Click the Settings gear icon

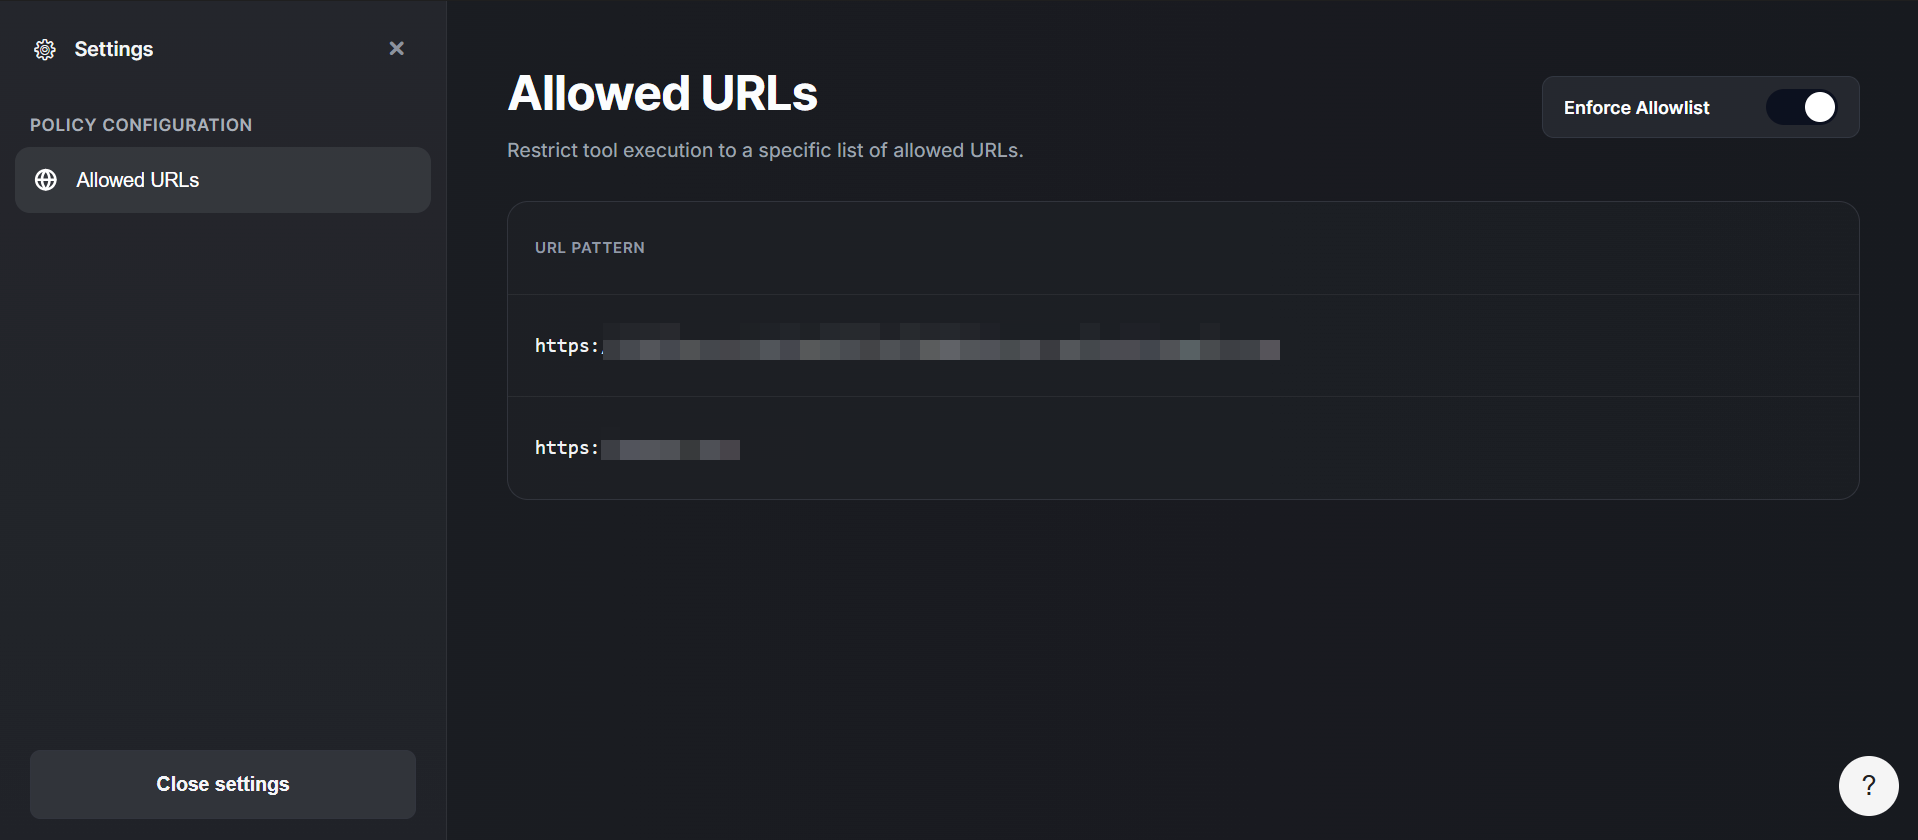(45, 49)
